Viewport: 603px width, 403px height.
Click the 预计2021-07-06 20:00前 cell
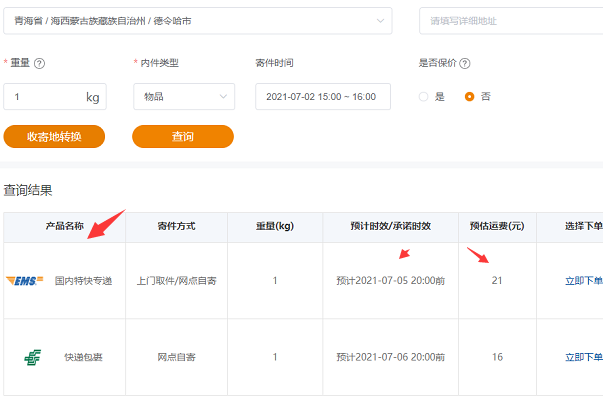(390, 357)
